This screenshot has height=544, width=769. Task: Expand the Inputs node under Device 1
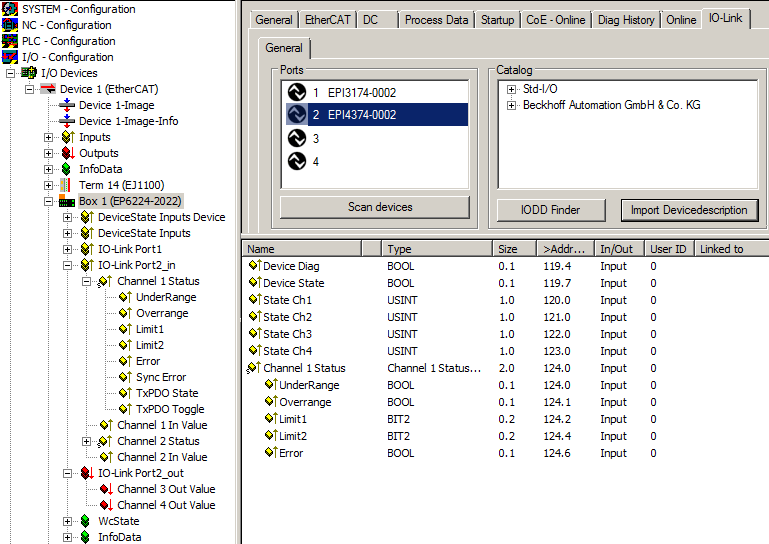coord(48,137)
